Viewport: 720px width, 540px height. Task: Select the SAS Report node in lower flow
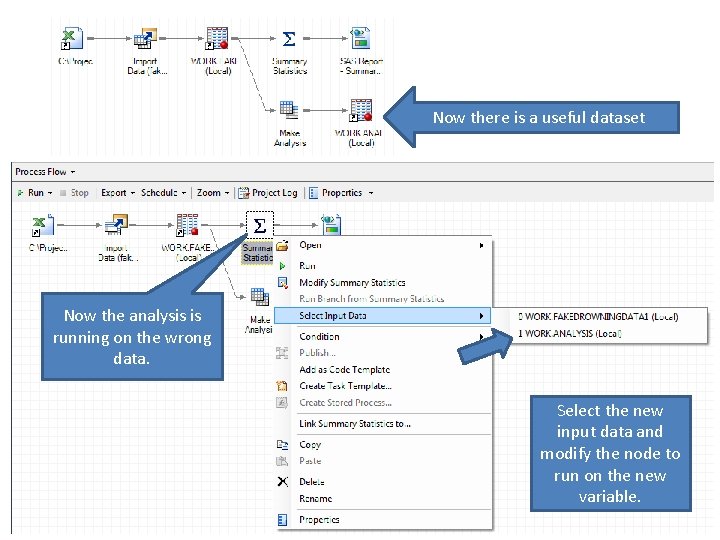click(331, 225)
